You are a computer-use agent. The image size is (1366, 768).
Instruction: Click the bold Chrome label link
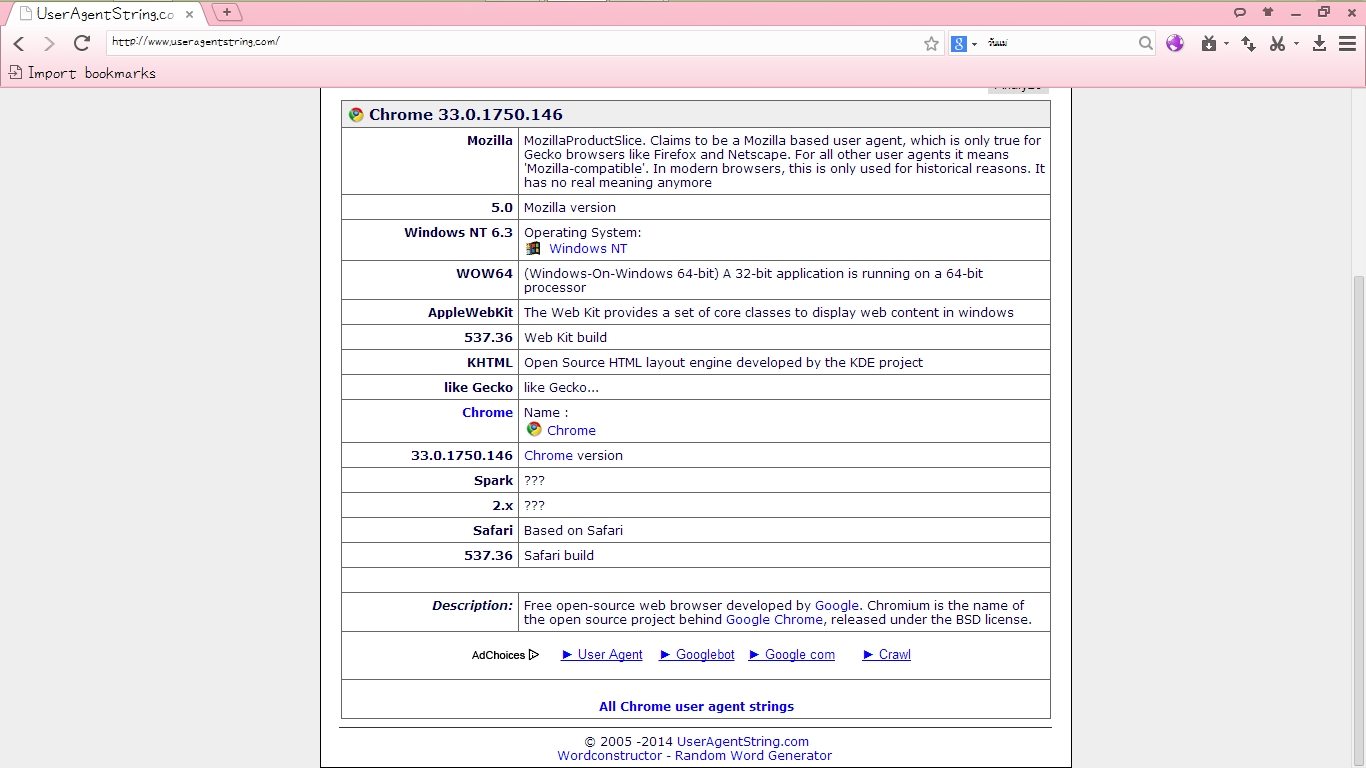click(x=487, y=413)
